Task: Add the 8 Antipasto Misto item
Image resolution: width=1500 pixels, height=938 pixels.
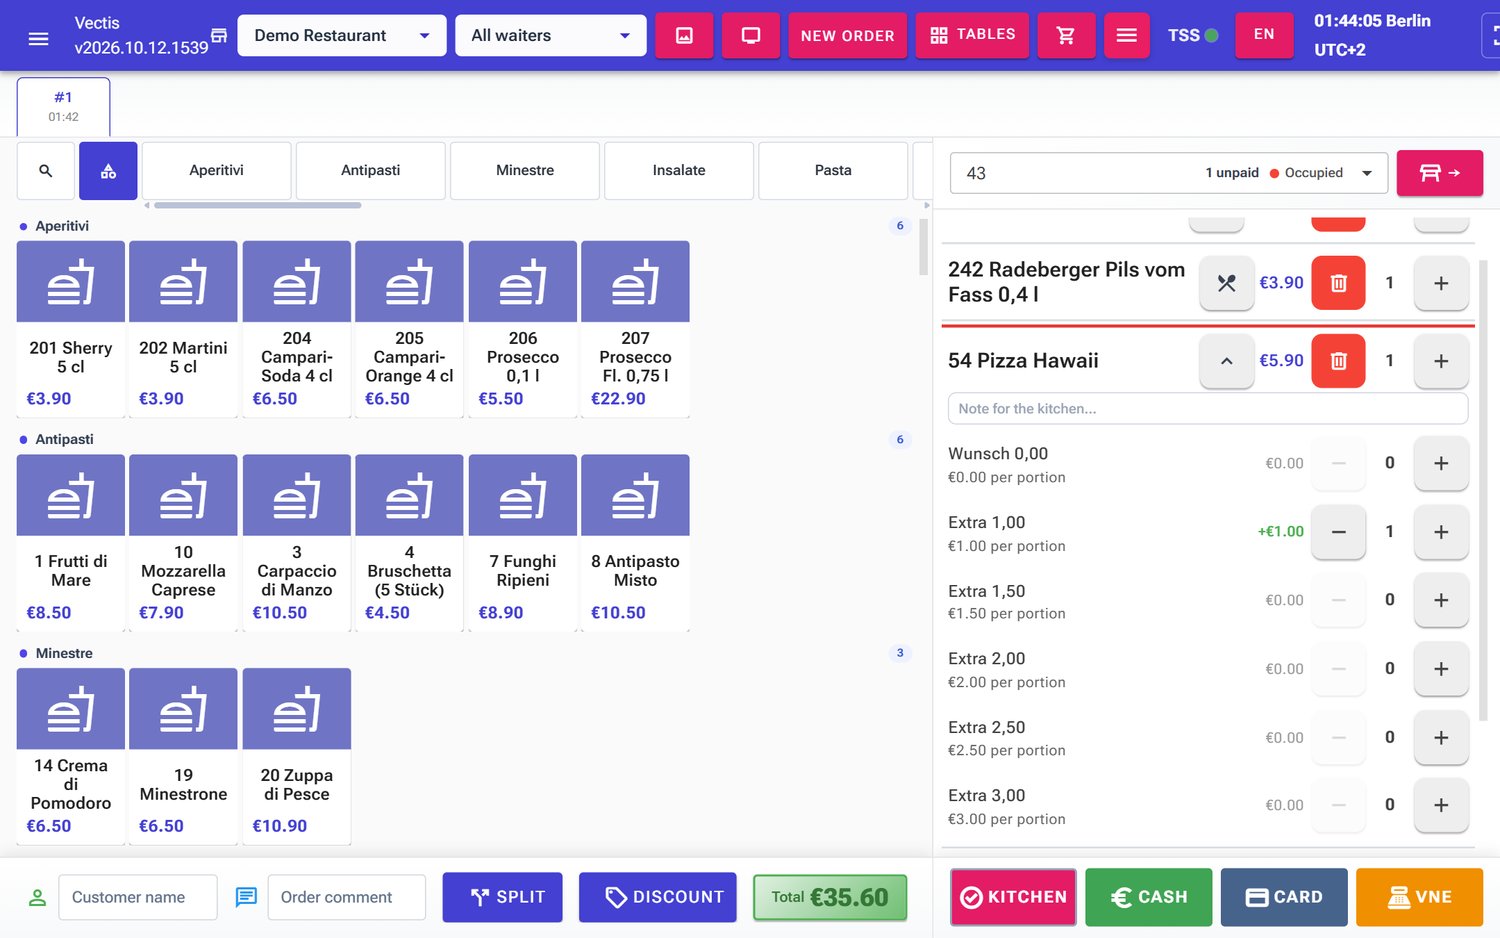Action: pos(635,542)
